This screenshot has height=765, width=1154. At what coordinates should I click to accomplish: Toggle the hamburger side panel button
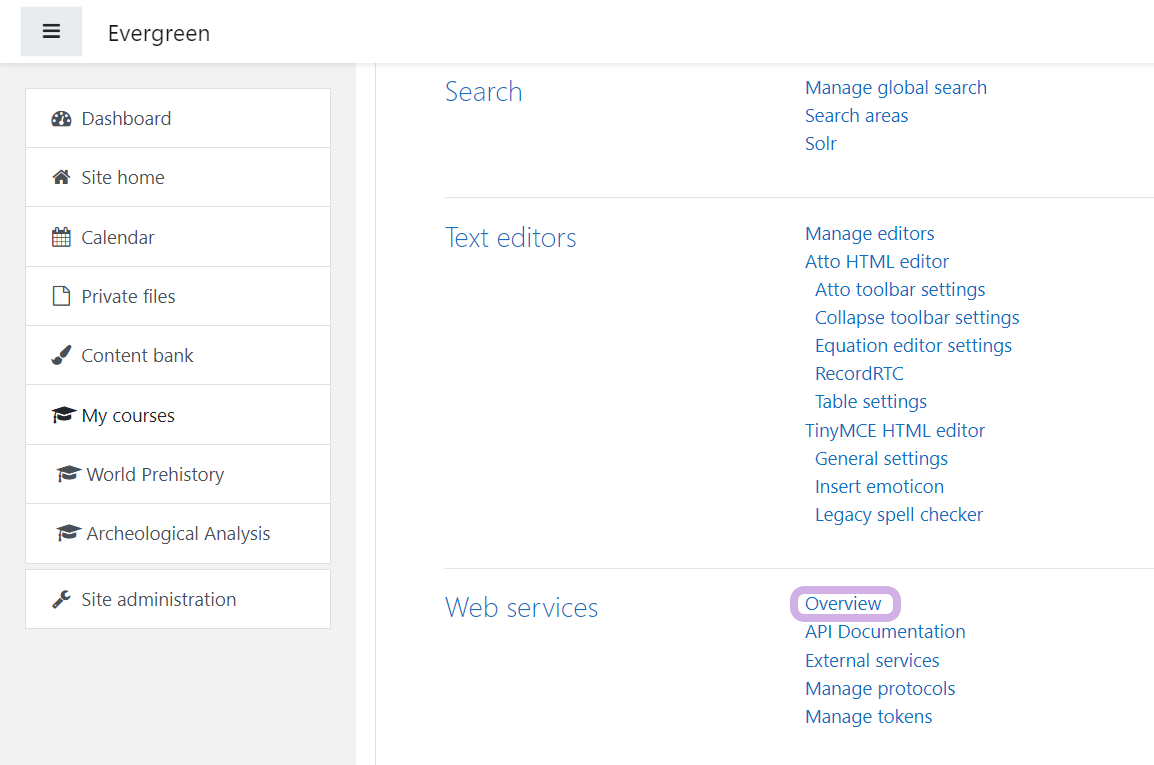51,32
